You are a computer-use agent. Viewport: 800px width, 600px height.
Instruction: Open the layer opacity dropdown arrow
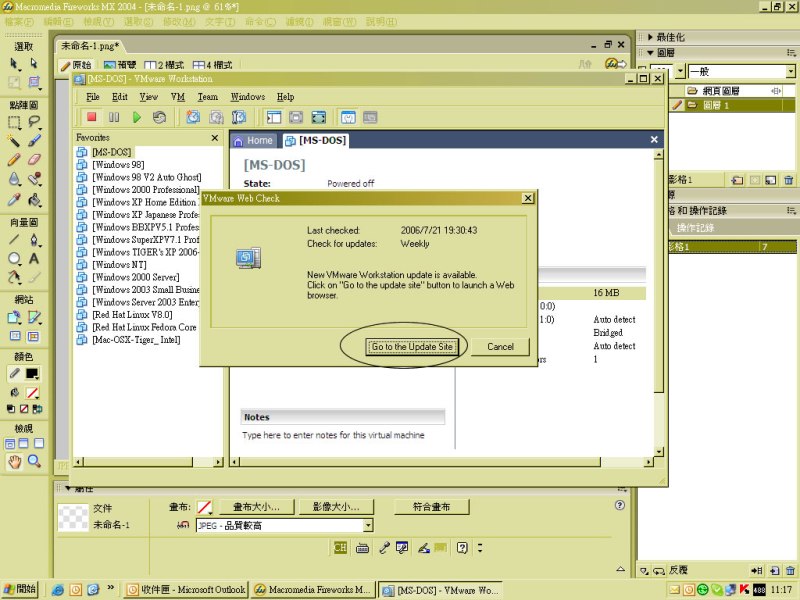pyautogui.click(x=680, y=71)
